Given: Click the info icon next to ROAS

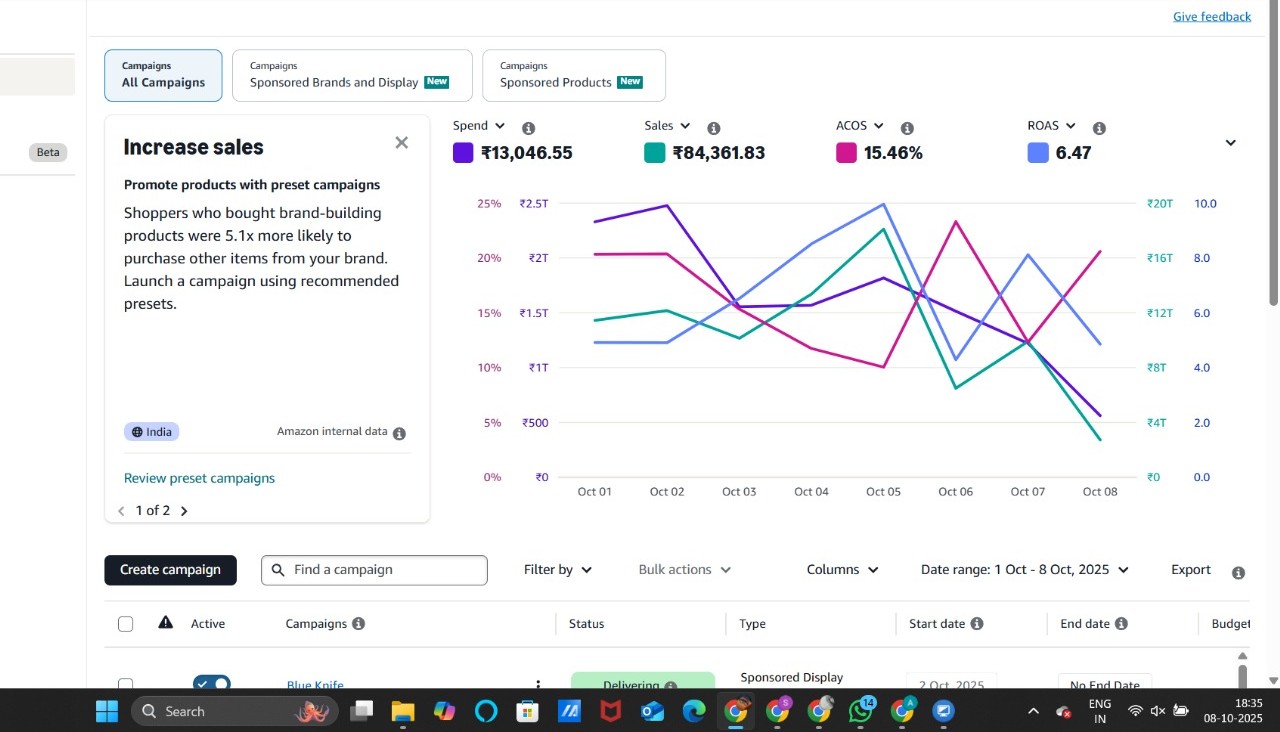Looking at the screenshot, I should coord(1099,128).
